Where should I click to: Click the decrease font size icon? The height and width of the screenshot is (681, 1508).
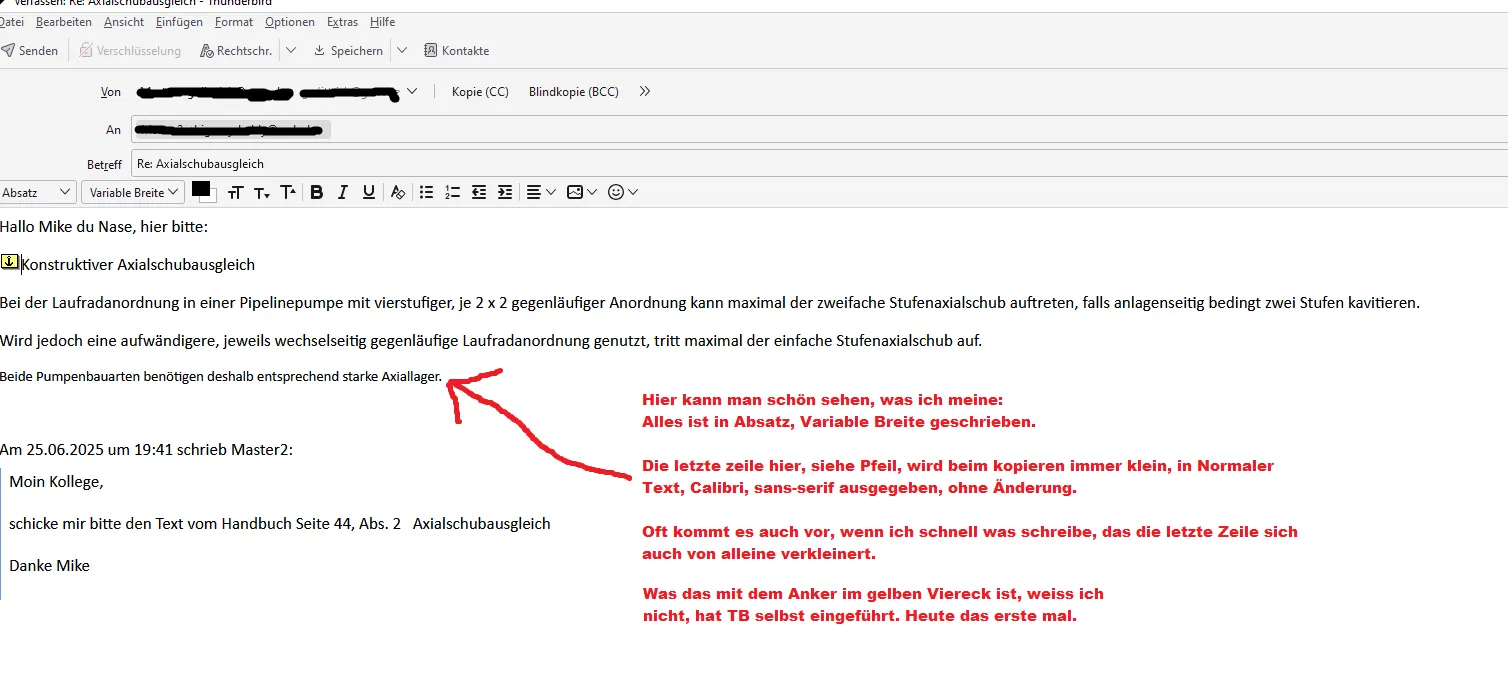(x=262, y=192)
